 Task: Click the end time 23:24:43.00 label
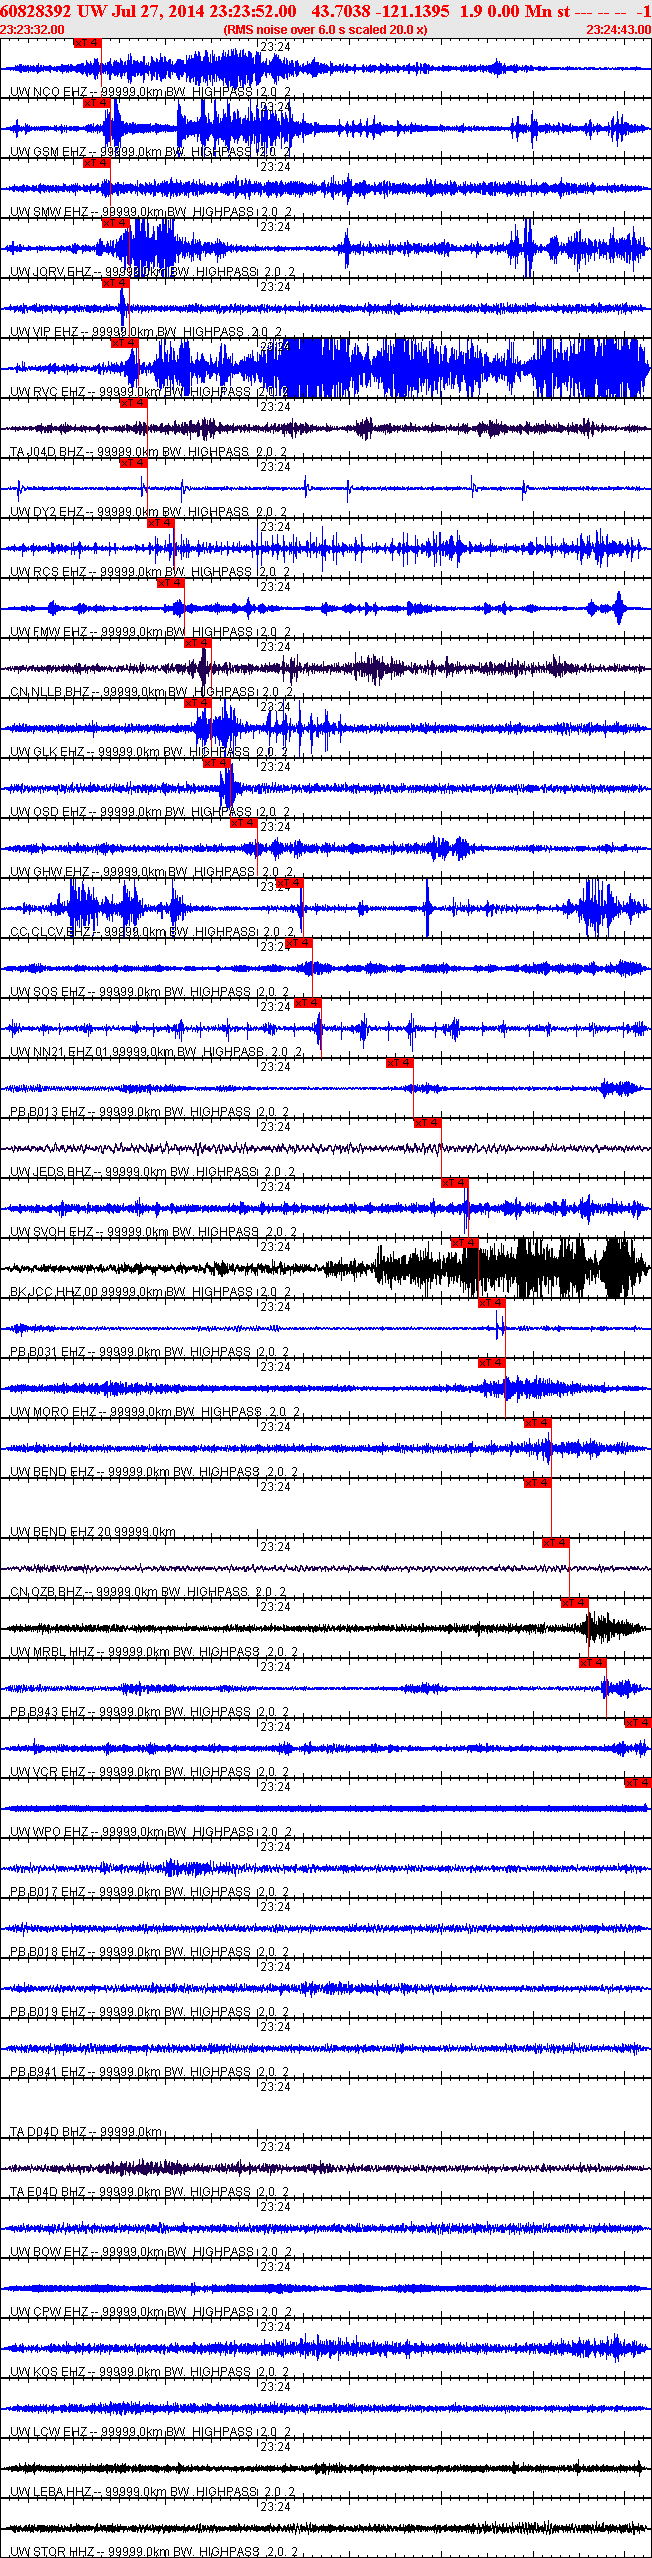pos(618,30)
